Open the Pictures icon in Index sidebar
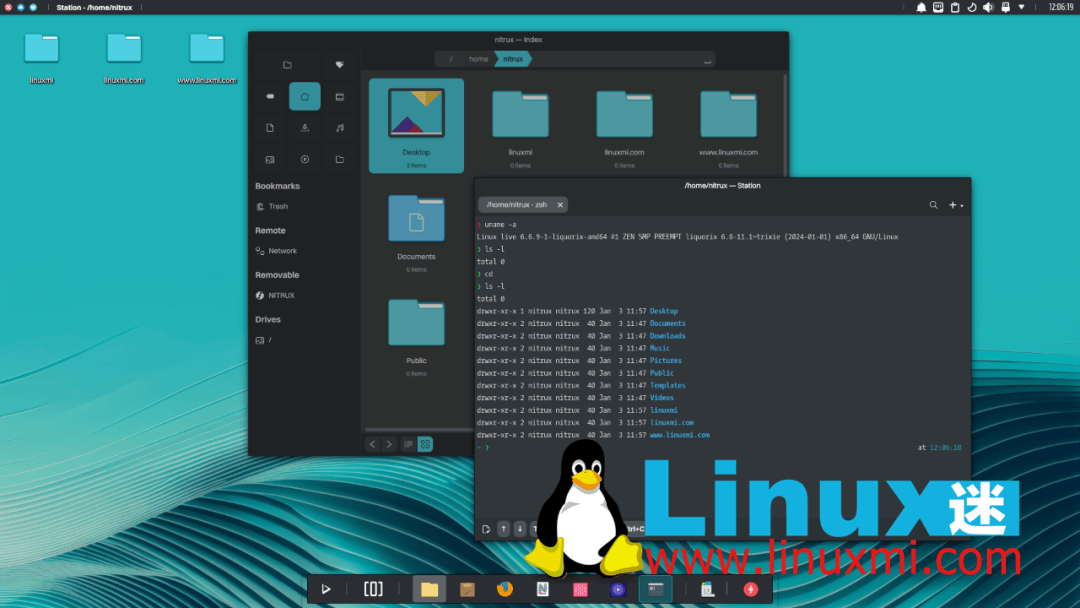The height and width of the screenshot is (608, 1080). click(x=270, y=160)
